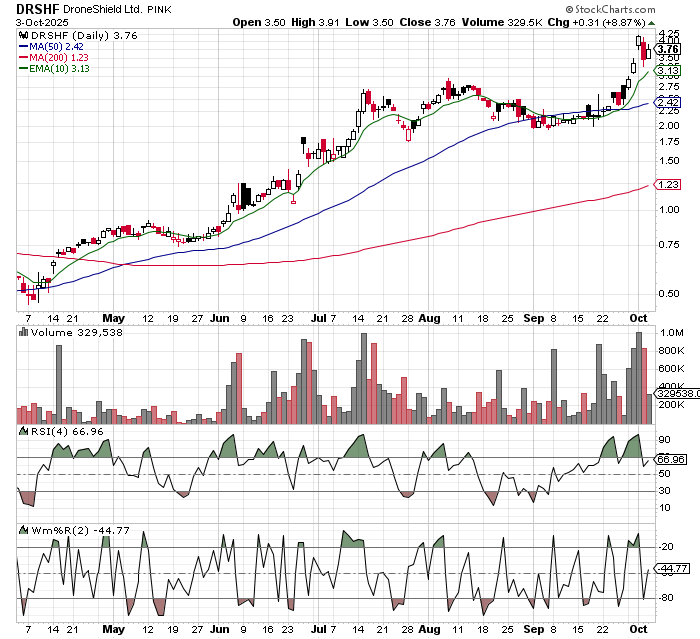Click the -80 level on Wm%R axis

pos(666,597)
